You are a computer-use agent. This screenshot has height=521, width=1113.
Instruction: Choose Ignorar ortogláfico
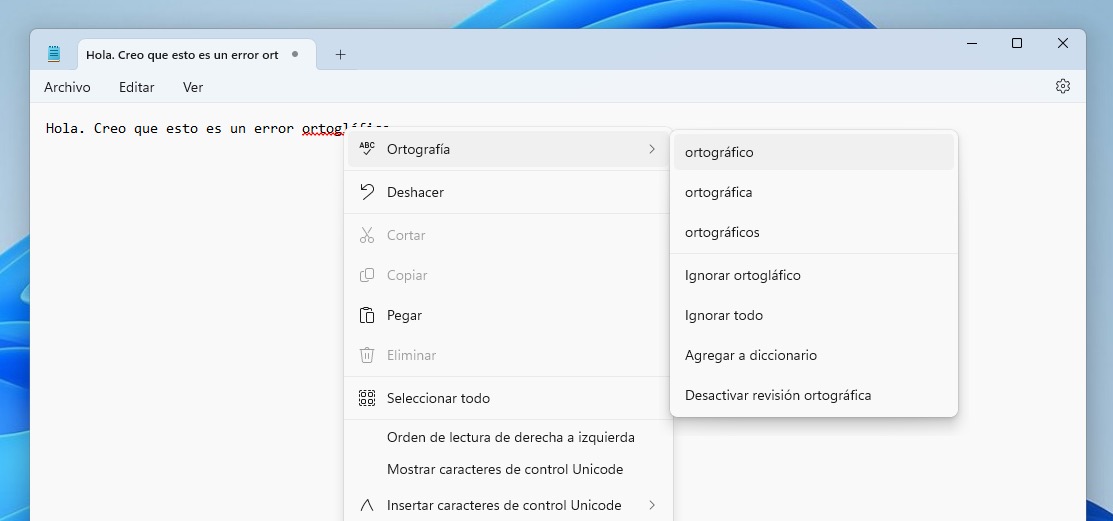point(813,275)
